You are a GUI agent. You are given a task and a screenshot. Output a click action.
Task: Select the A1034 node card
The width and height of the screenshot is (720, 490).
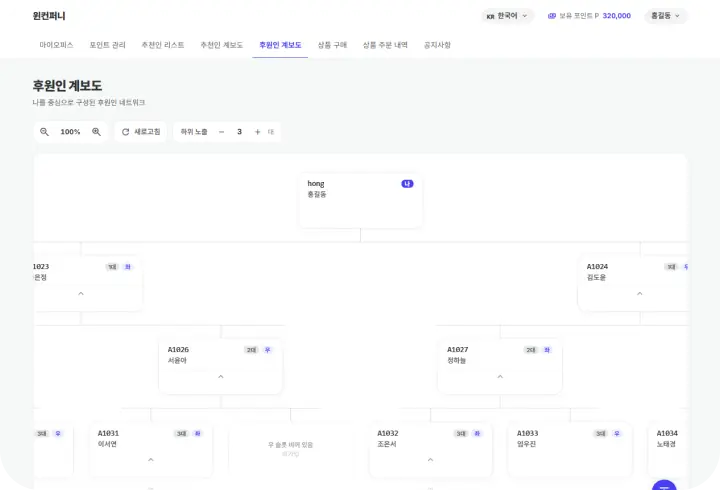coord(668,450)
